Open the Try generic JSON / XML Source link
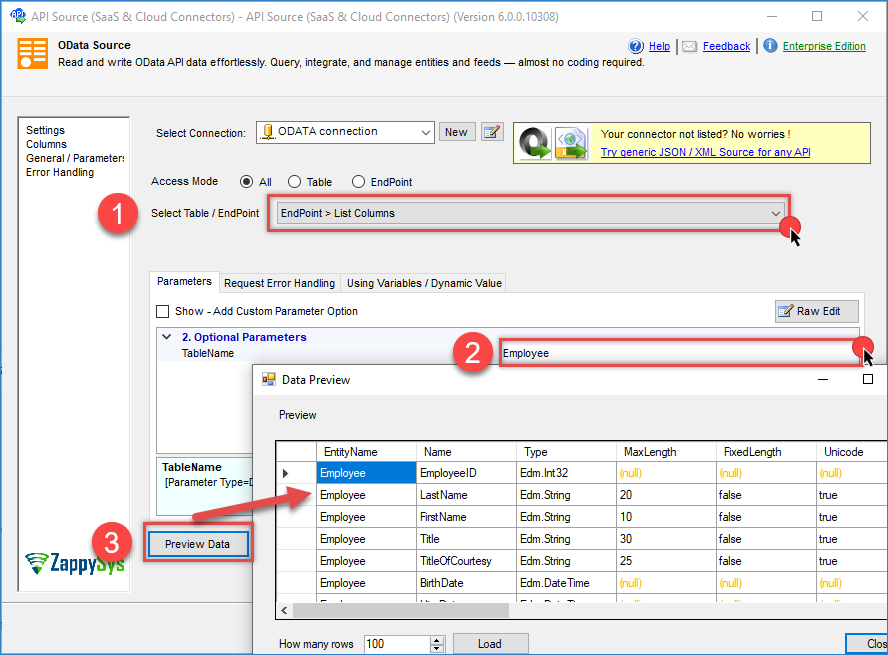 coord(705,152)
